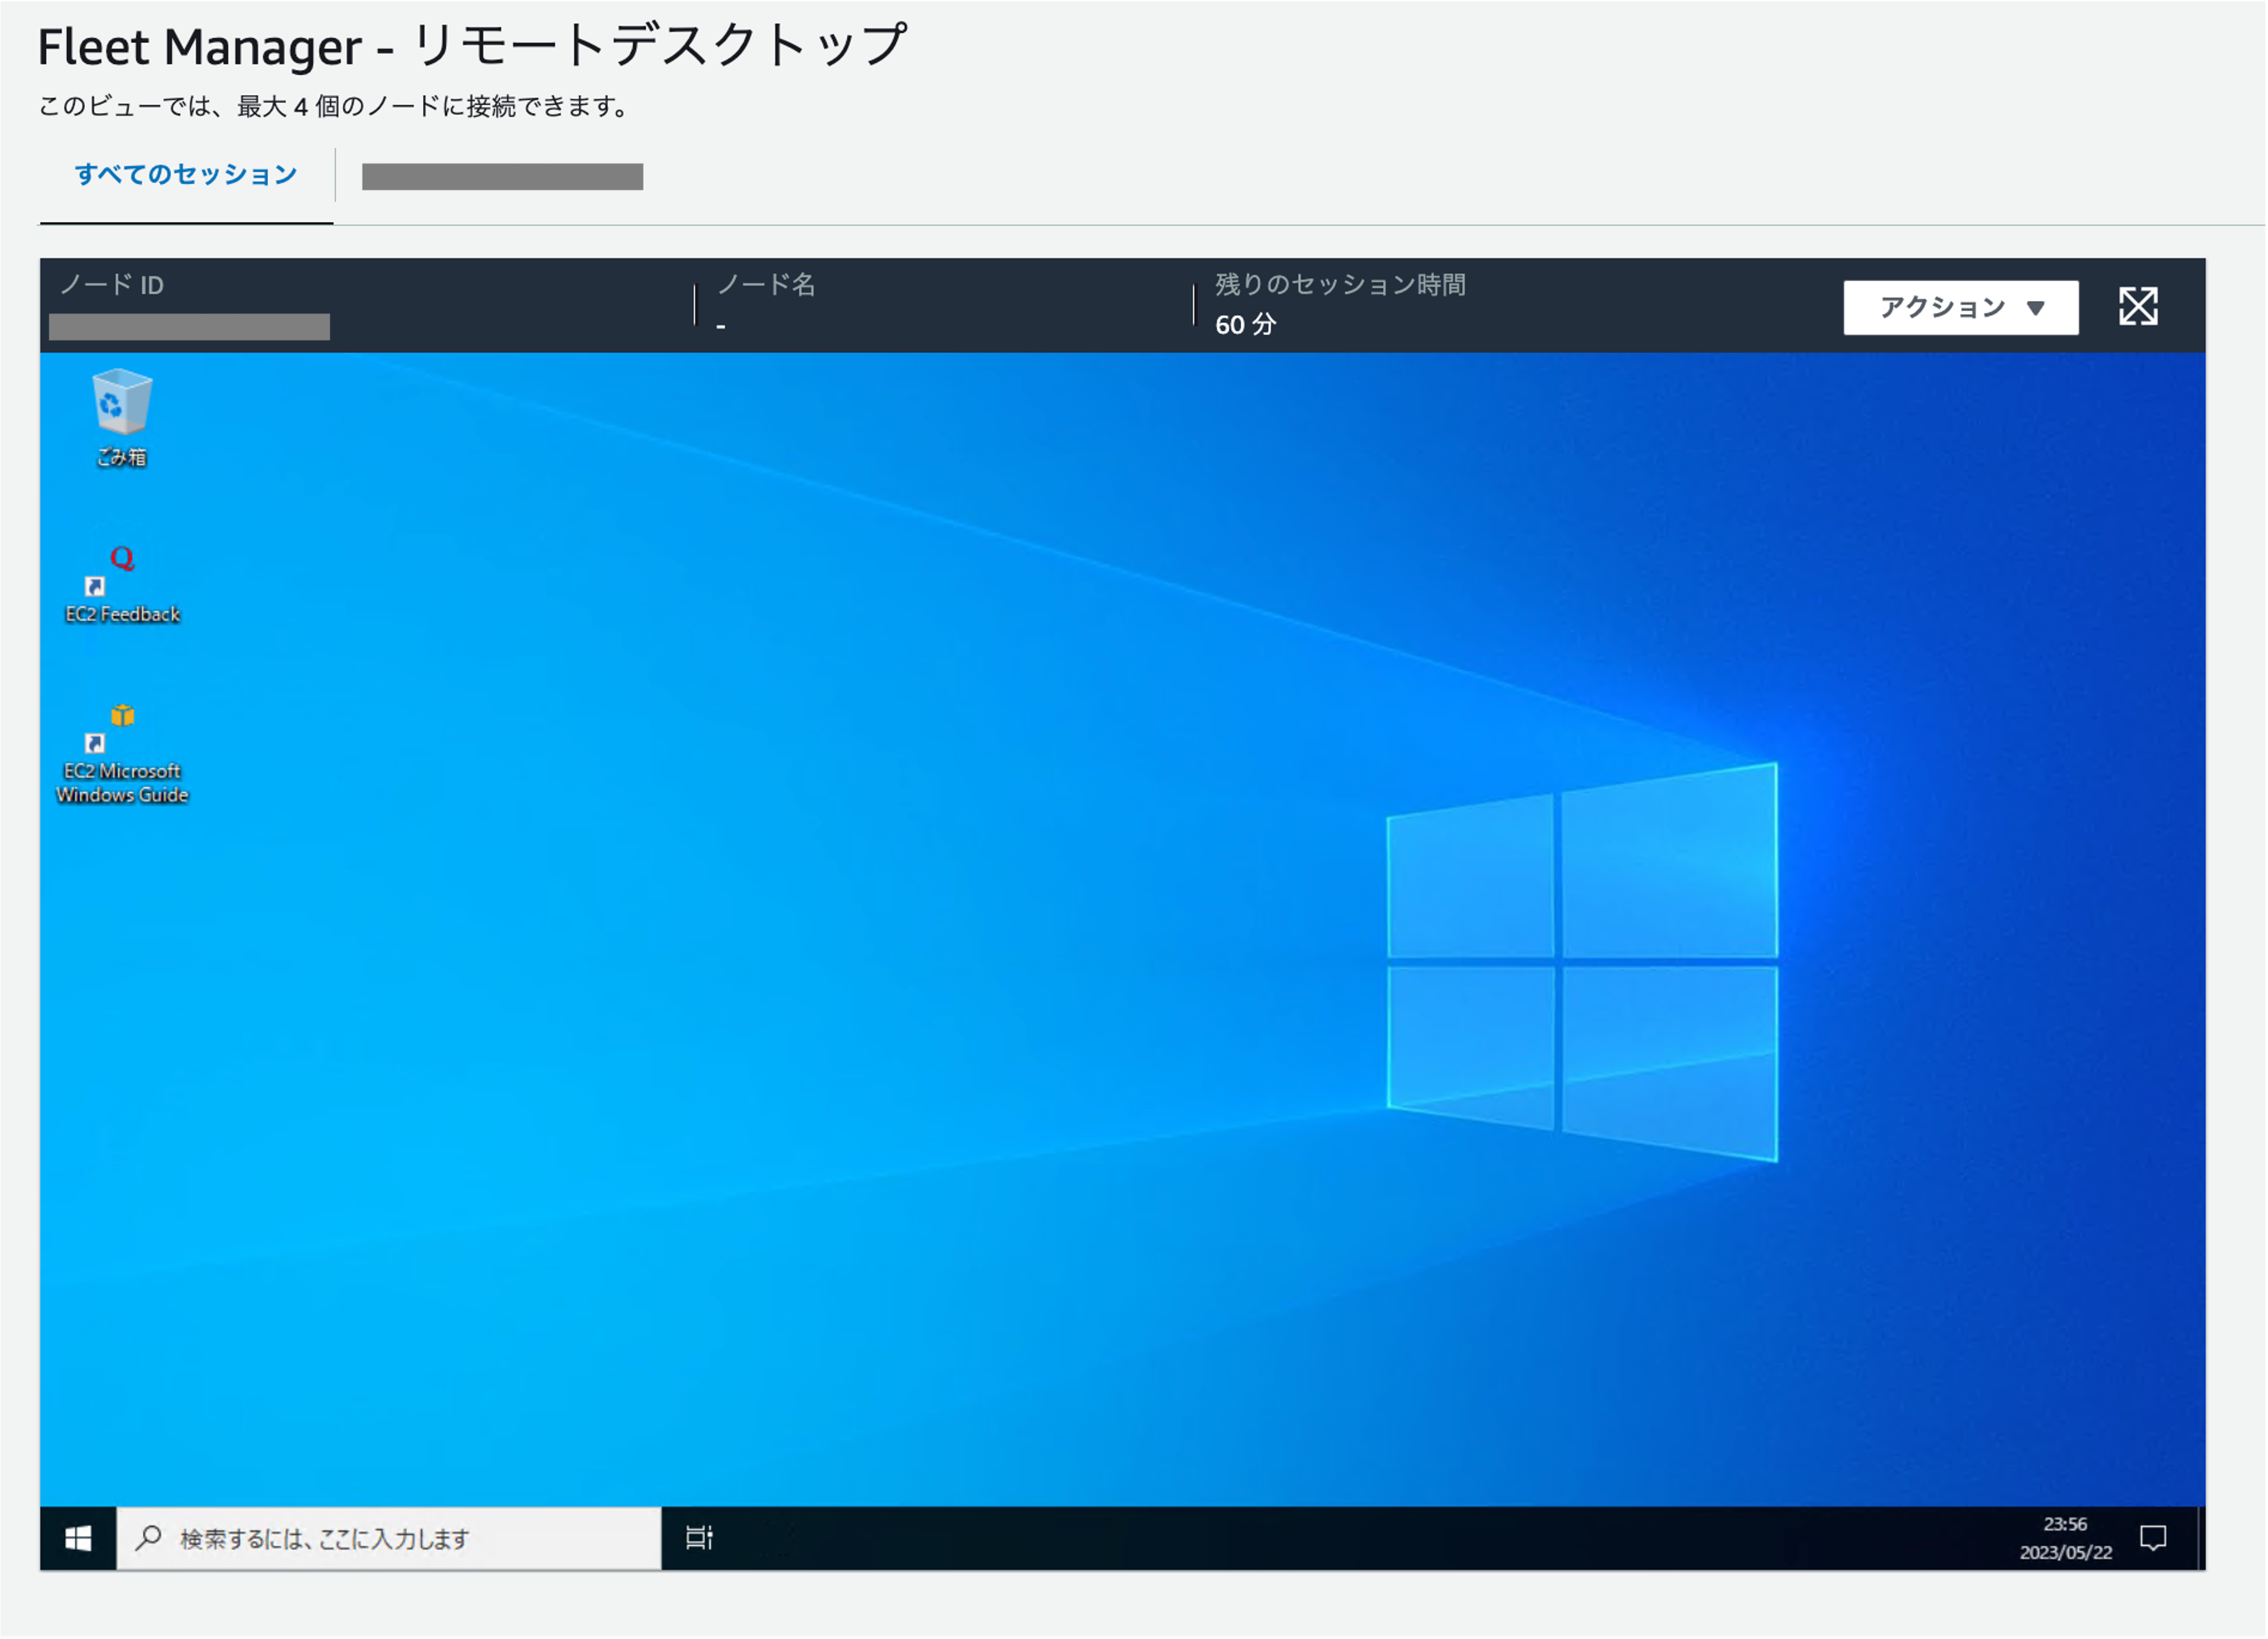Click the アクション dropdown arrow
The width and height of the screenshot is (2268, 1639).
[2036, 308]
